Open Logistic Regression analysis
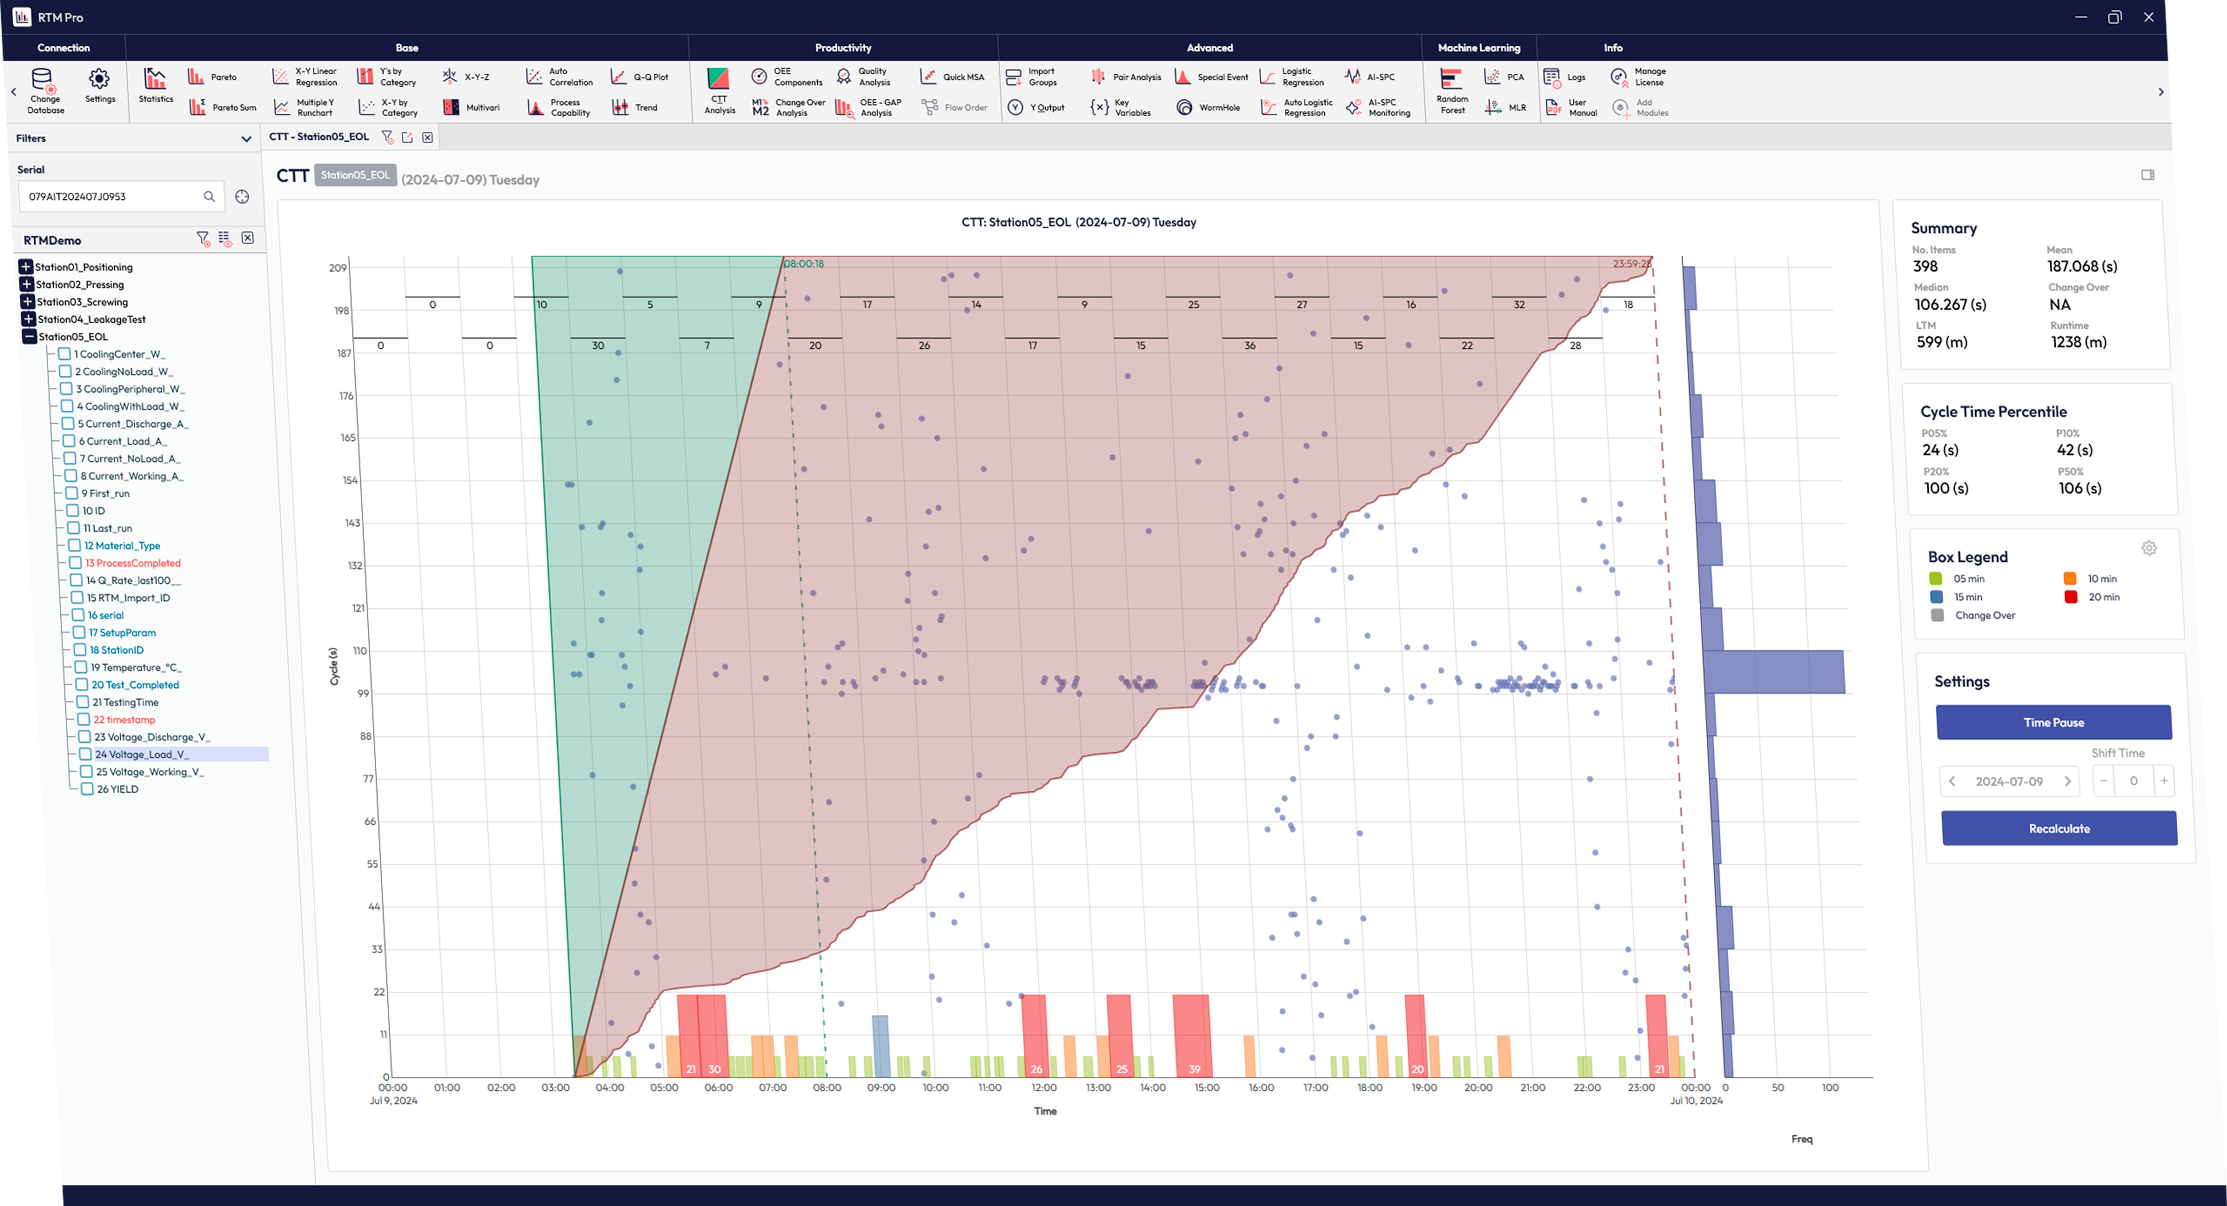Viewport: 2227px width, 1206px height. click(1293, 76)
